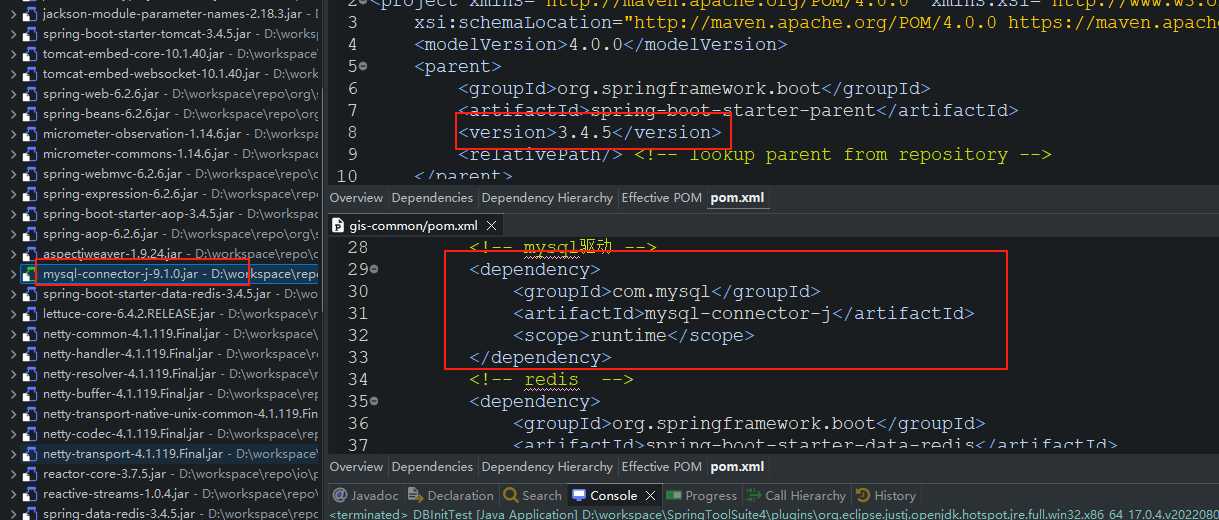Select pom.xml source tab in upper editor
1219x520 pixels.
tap(737, 198)
